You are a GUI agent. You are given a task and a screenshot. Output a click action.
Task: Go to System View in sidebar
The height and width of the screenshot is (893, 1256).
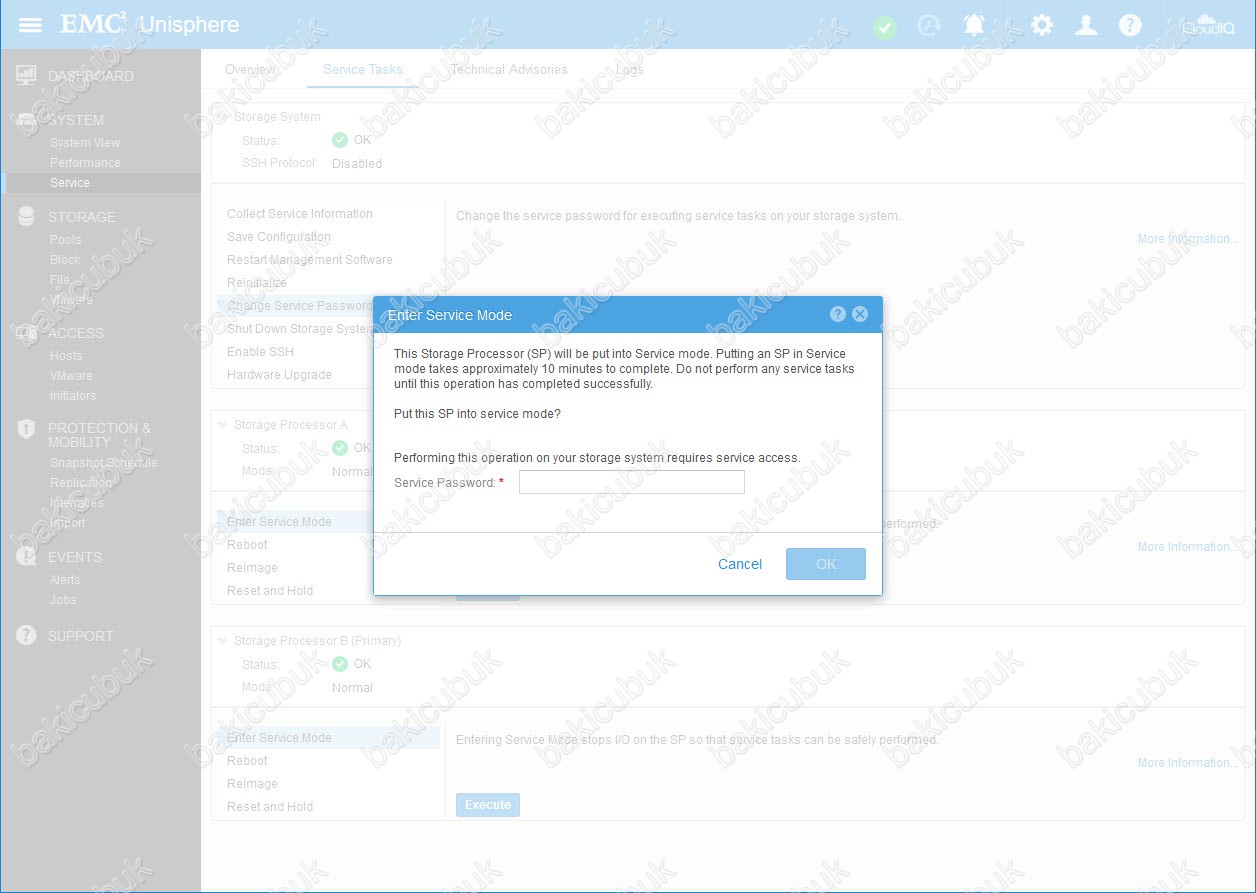85,143
